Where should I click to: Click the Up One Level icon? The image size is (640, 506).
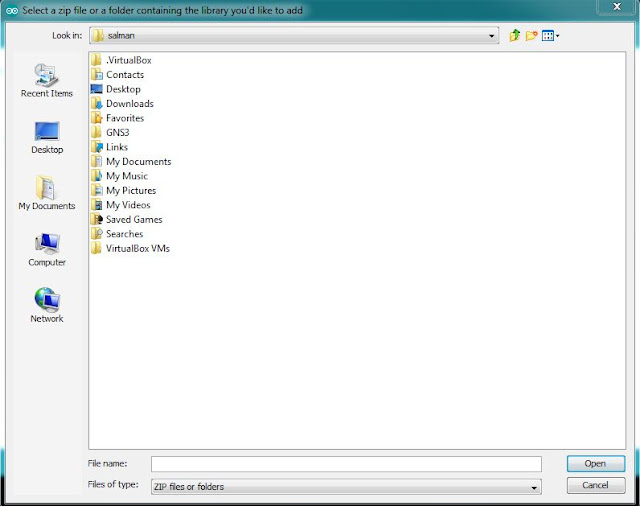coord(514,36)
